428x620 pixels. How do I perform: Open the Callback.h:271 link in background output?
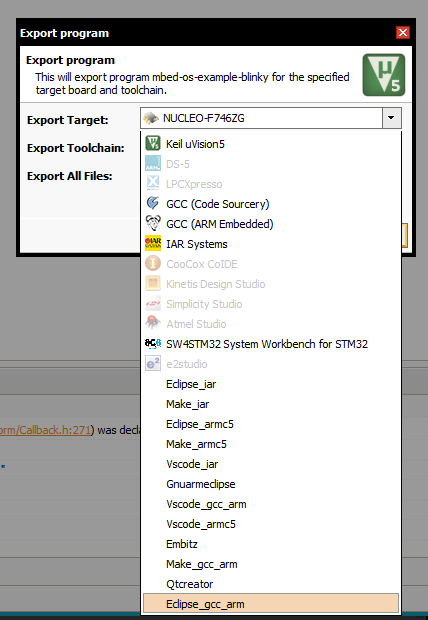coord(45,430)
